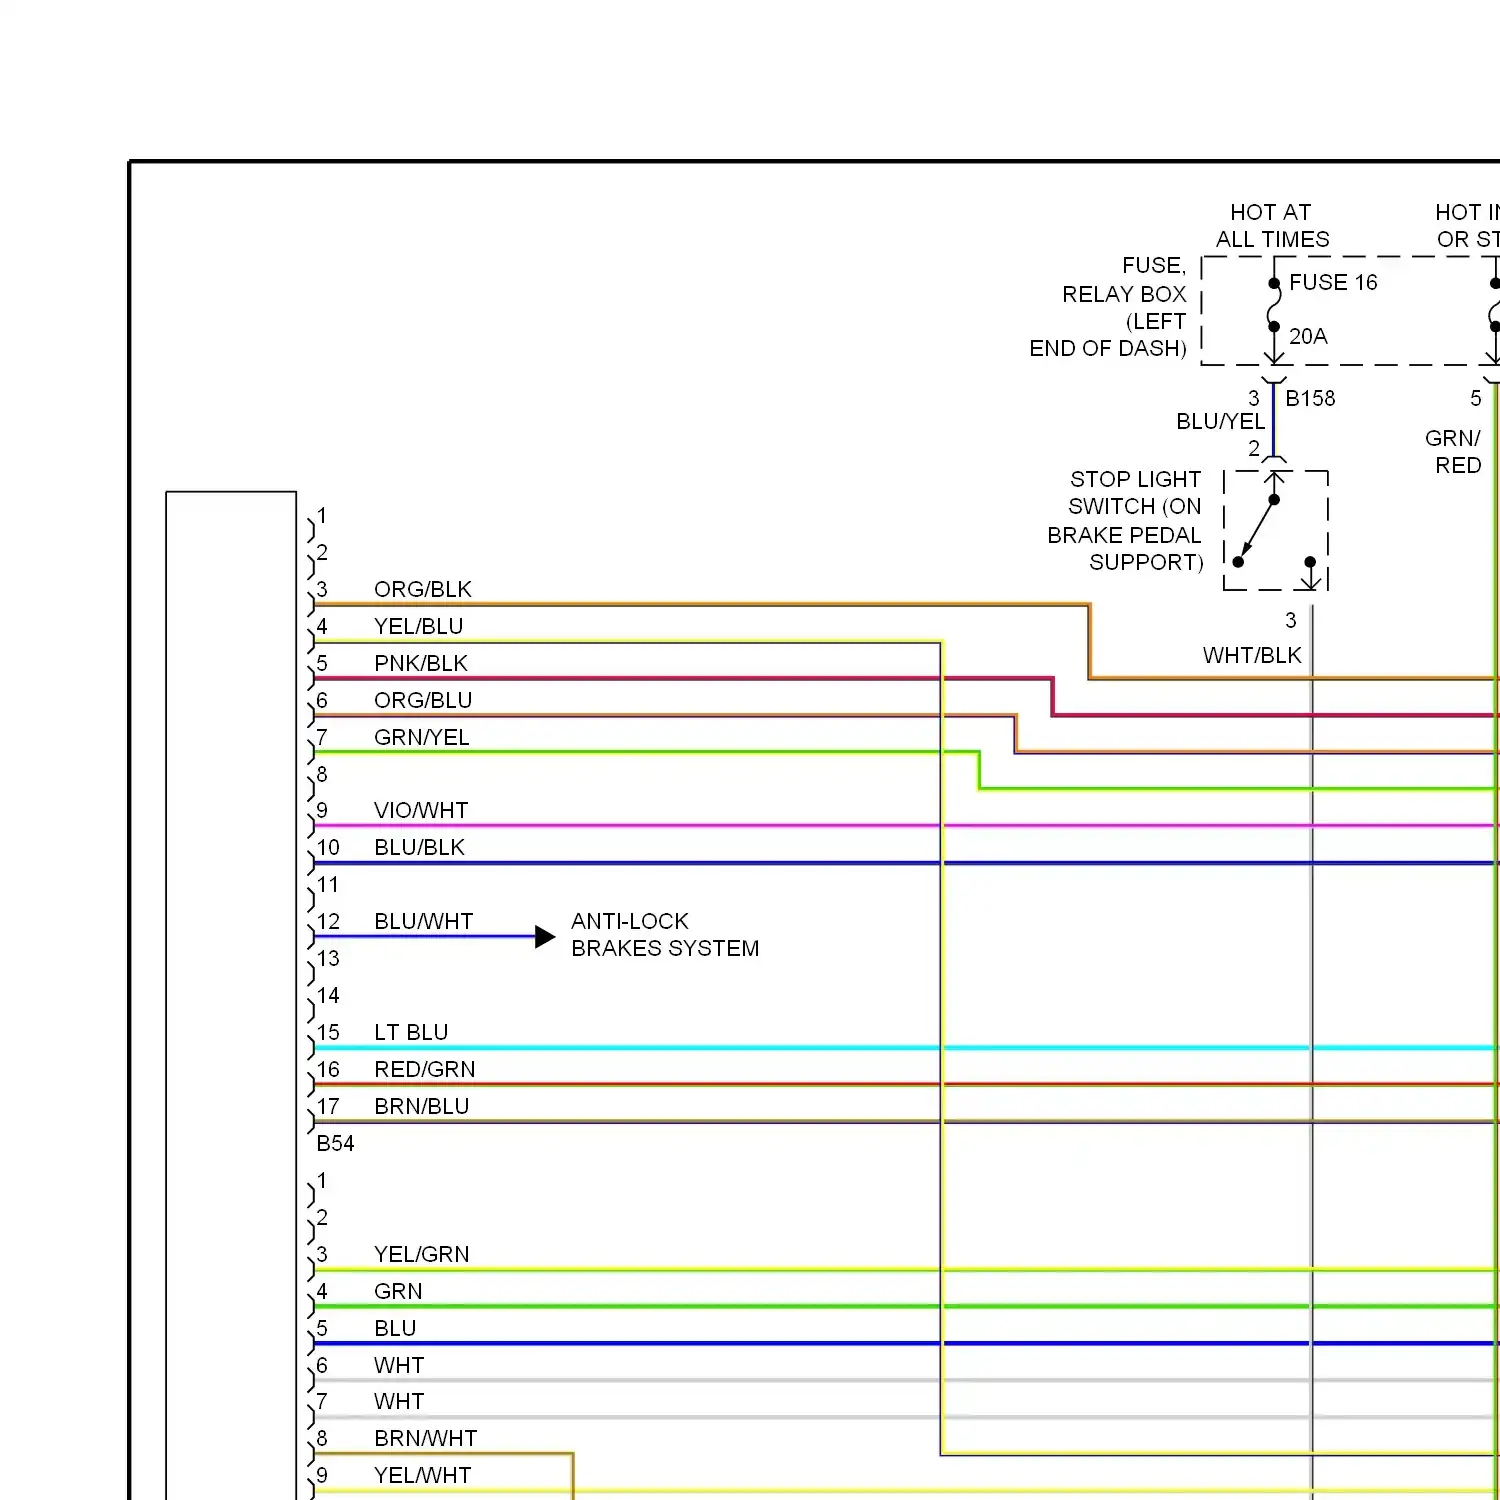Image resolution: width=1500 pixels, height=1500 pixels.
Task: Click the "WHT" wire label at pin 7
Action: click(399, 1402)
